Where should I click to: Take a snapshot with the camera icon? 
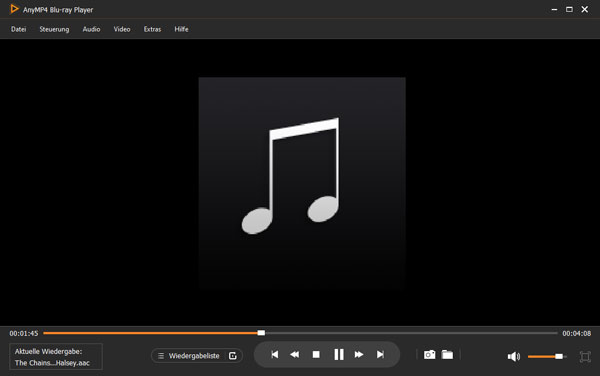(429, 355)
